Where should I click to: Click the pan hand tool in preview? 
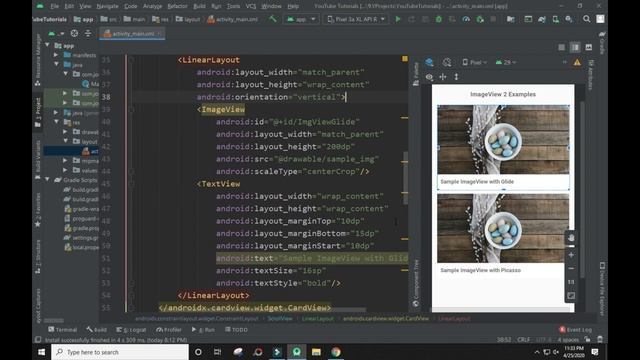(x=571, y=238)
